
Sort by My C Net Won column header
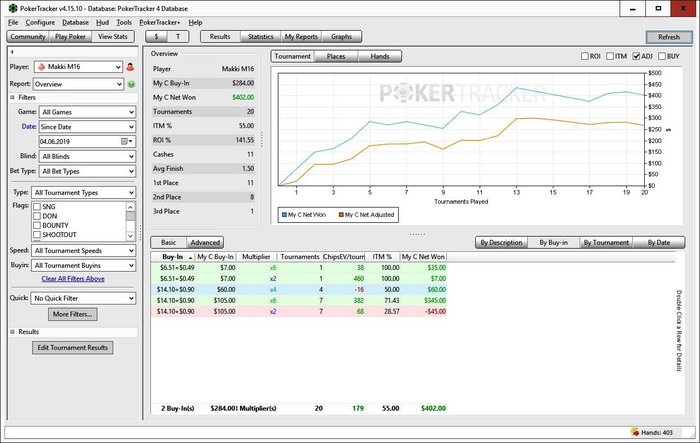tap(423, 257)
